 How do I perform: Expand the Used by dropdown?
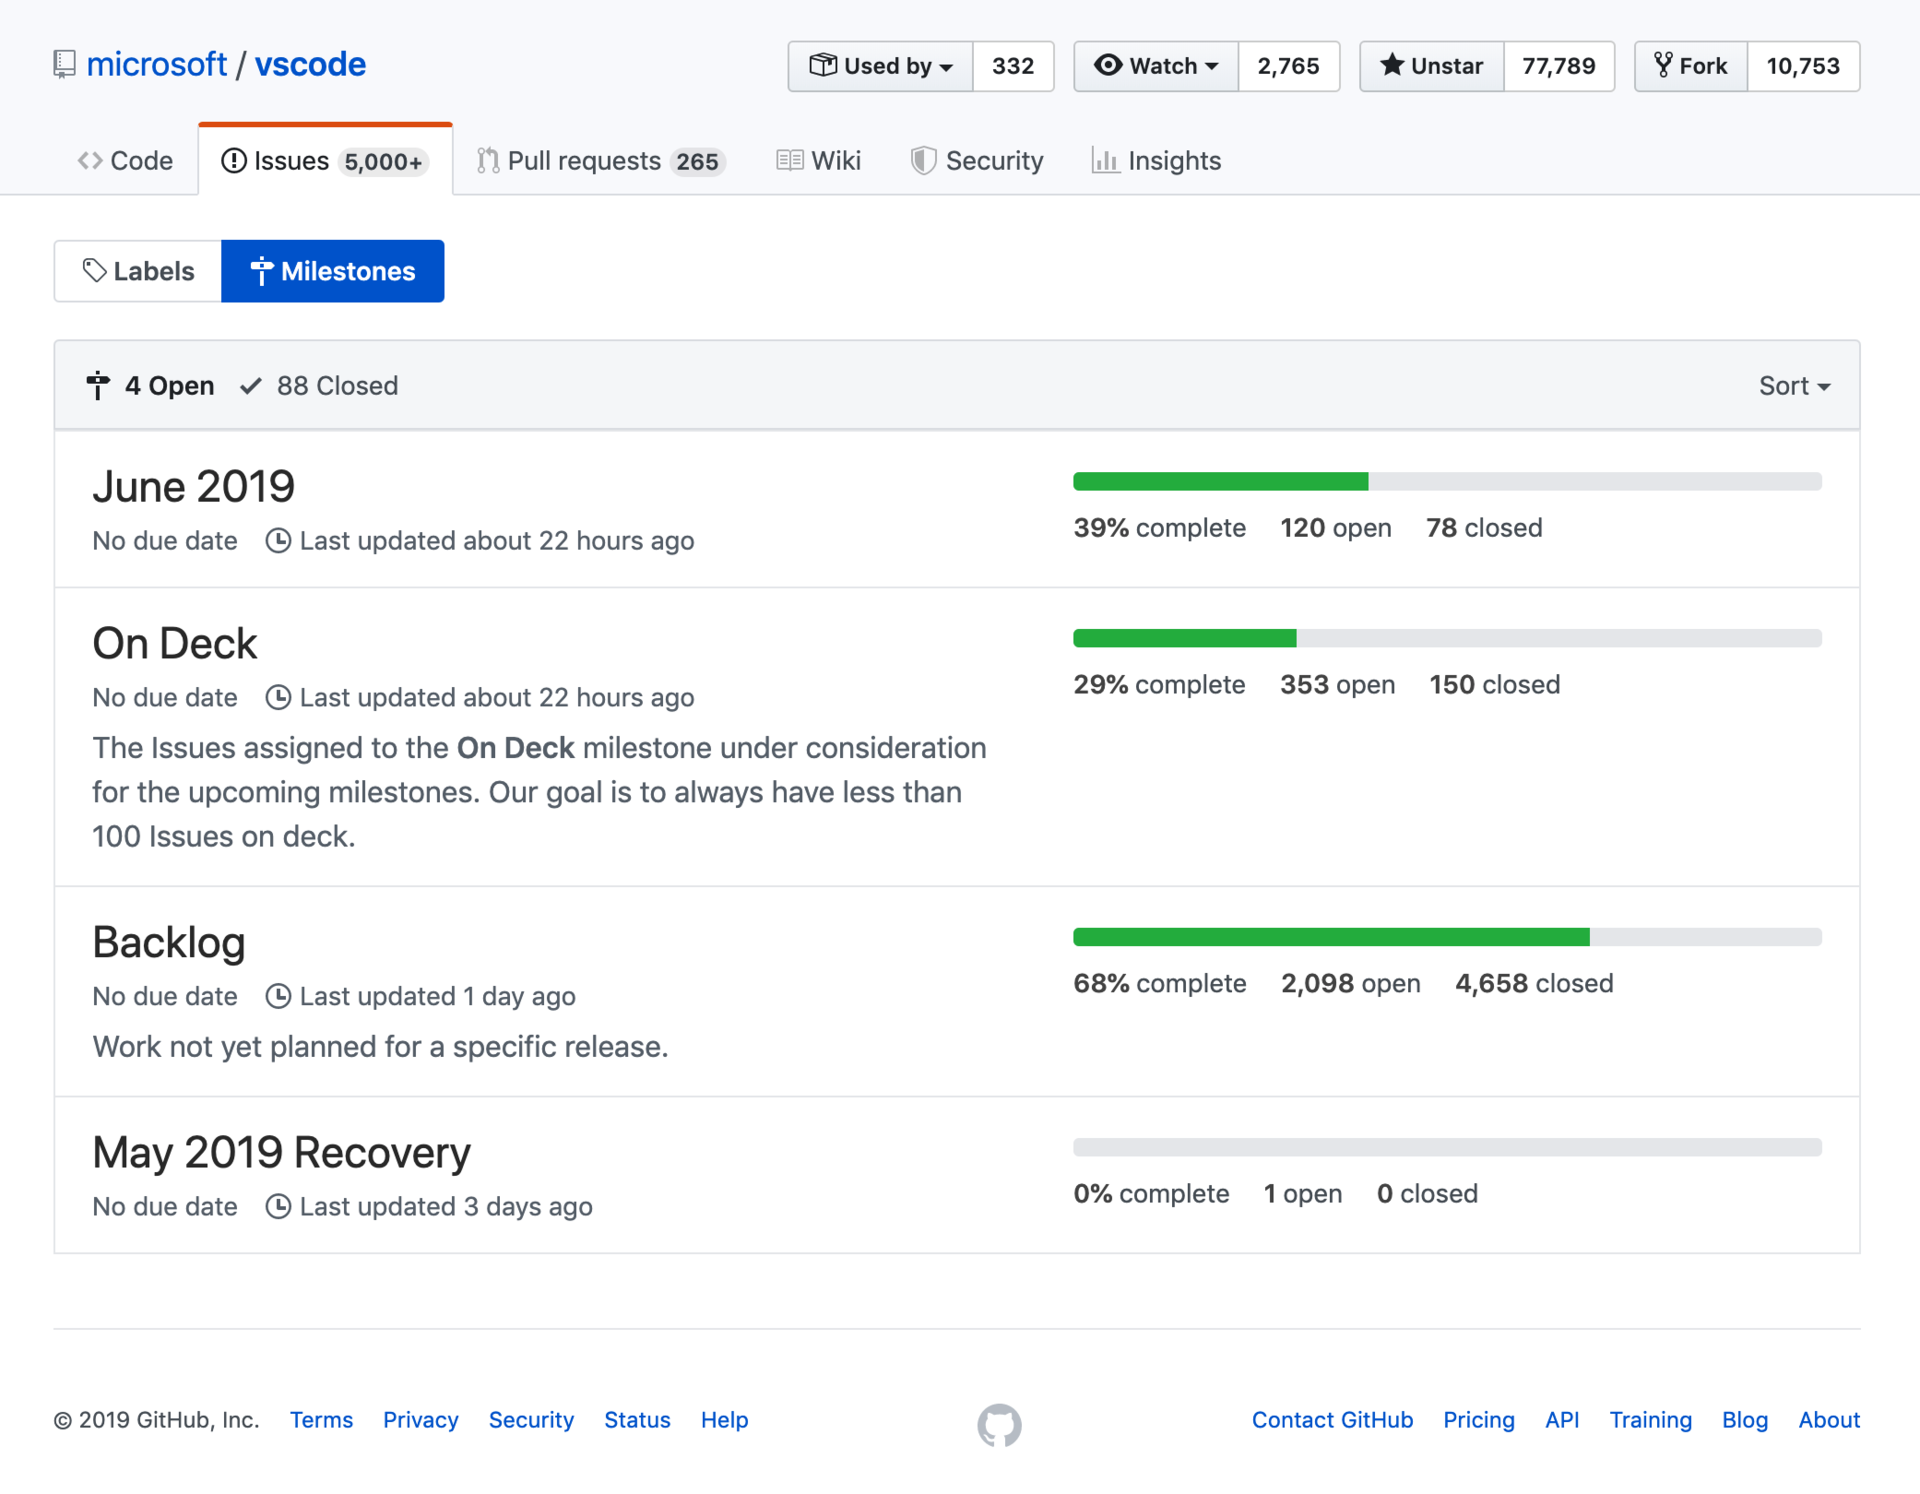(x=880, y=66)
